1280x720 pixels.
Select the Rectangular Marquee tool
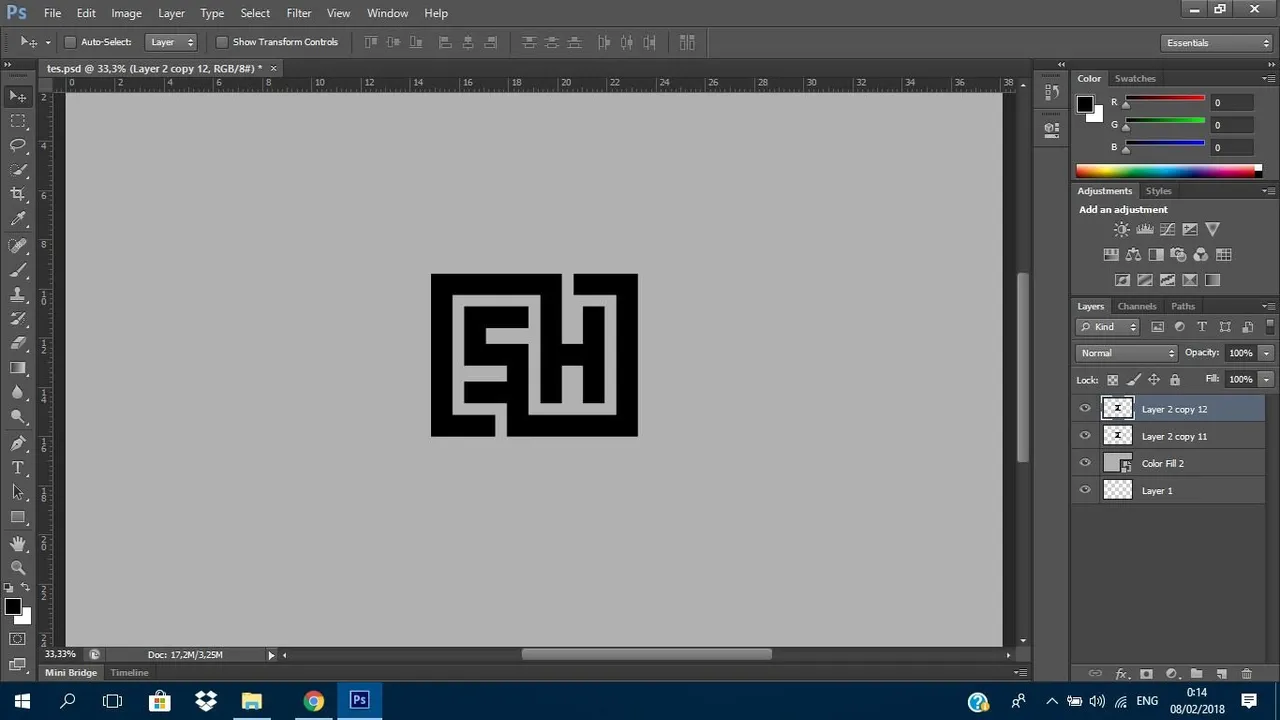pyautogui.click(x=18, y=121)
